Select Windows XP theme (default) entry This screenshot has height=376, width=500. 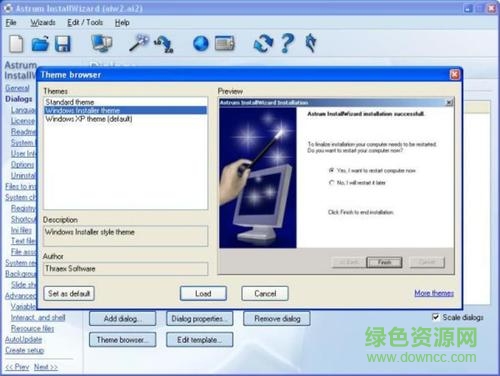[x=125, y=119]
